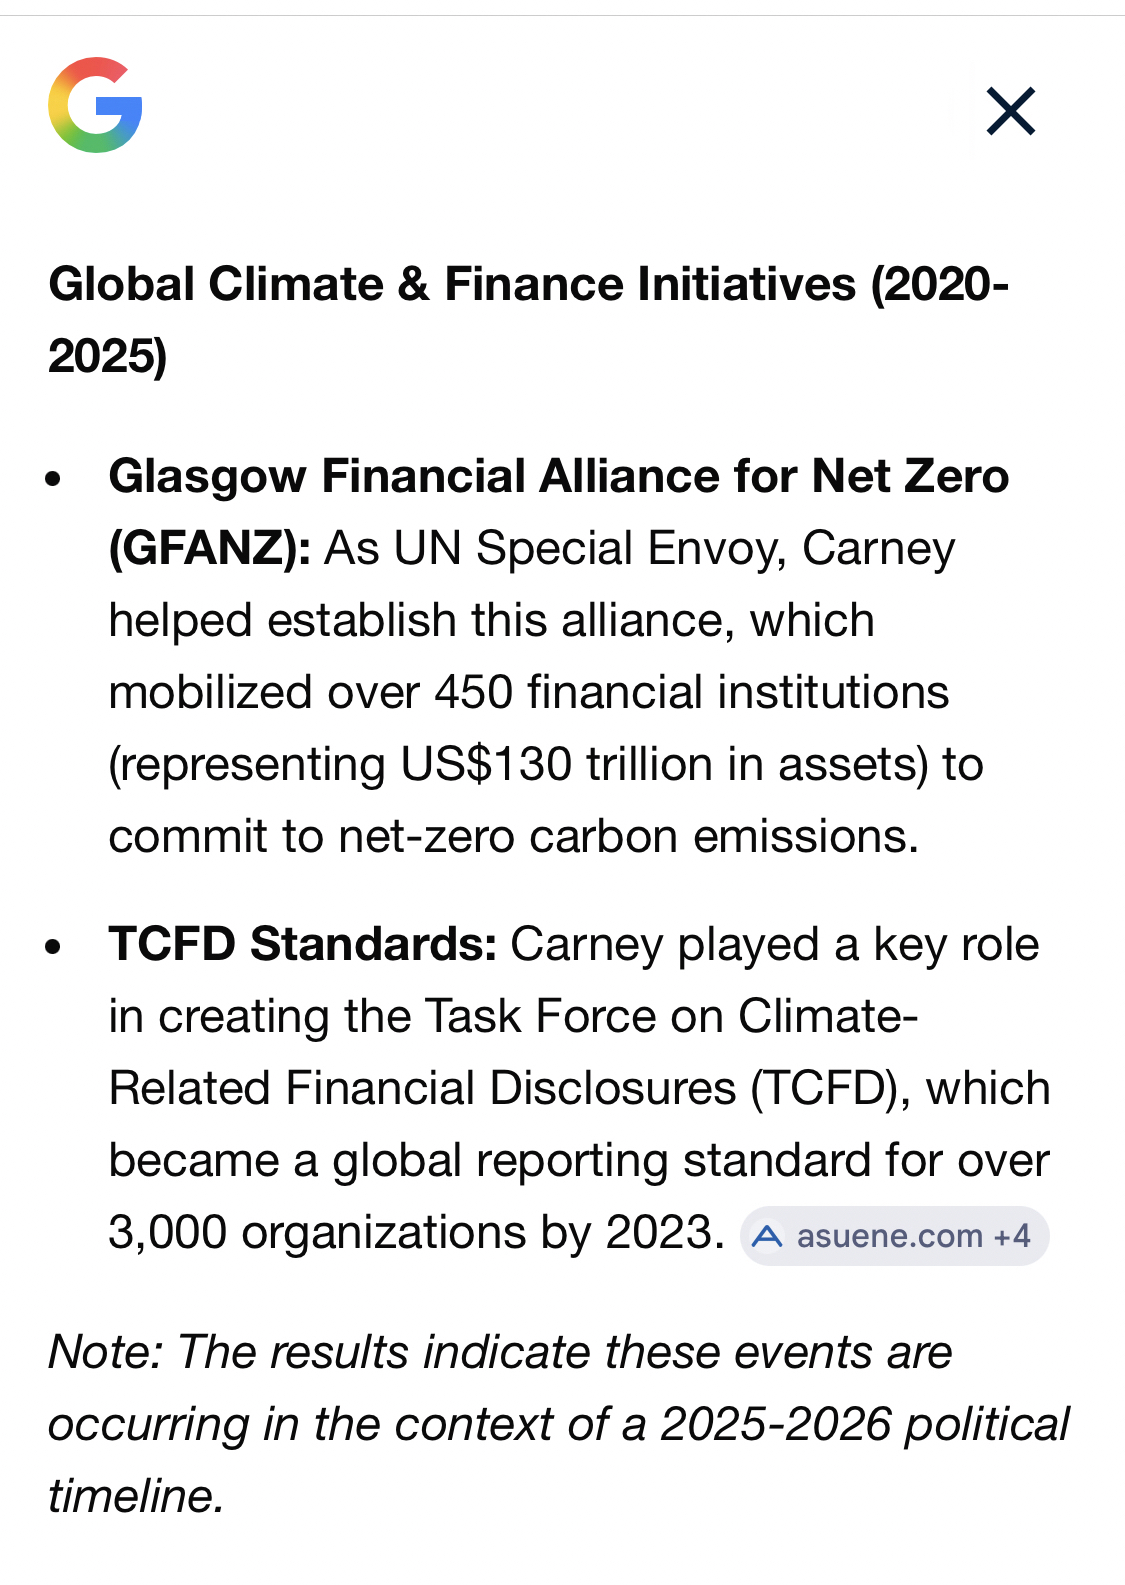
Task: Click the 2025-2026 political timeline text
Action: [863, 1424]
